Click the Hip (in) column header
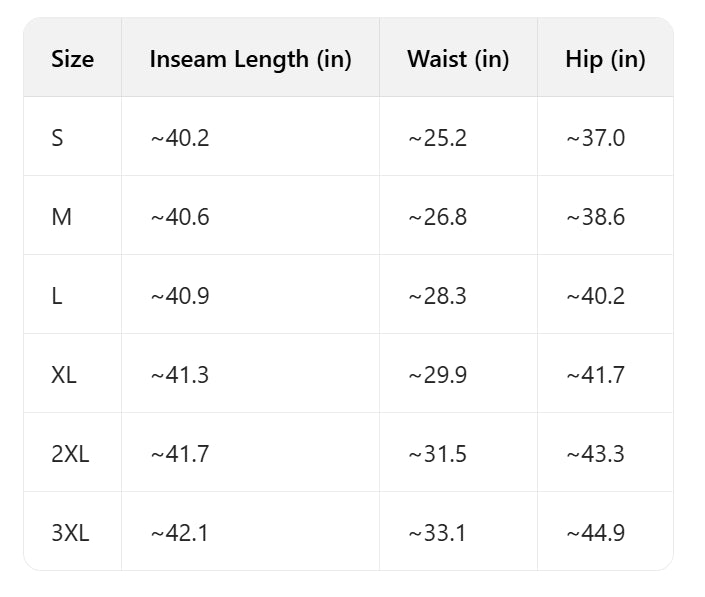Viewport: 705px width, 597px height. [x=605, y=59]
